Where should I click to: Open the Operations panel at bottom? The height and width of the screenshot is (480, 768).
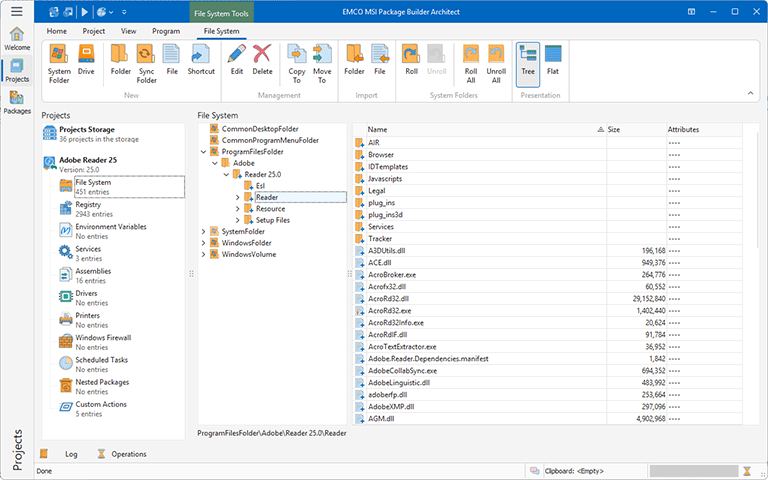click(x=128, y=454)
